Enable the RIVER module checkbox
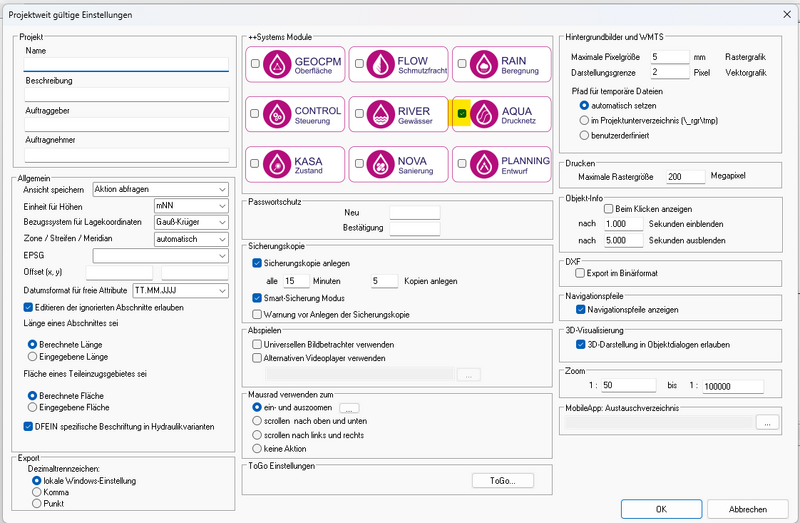Screen dimensions: 800x523 pyautogui.click(x=359, y=114)
